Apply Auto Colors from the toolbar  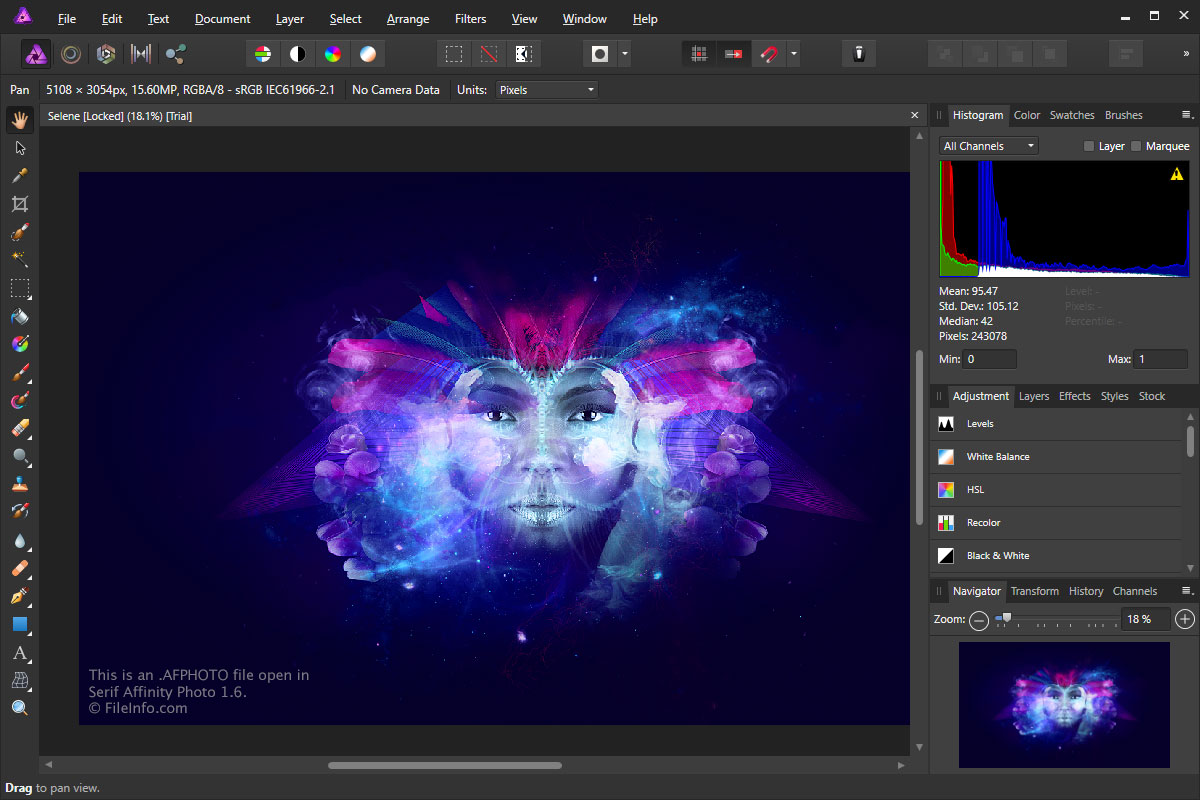point(333,54)
